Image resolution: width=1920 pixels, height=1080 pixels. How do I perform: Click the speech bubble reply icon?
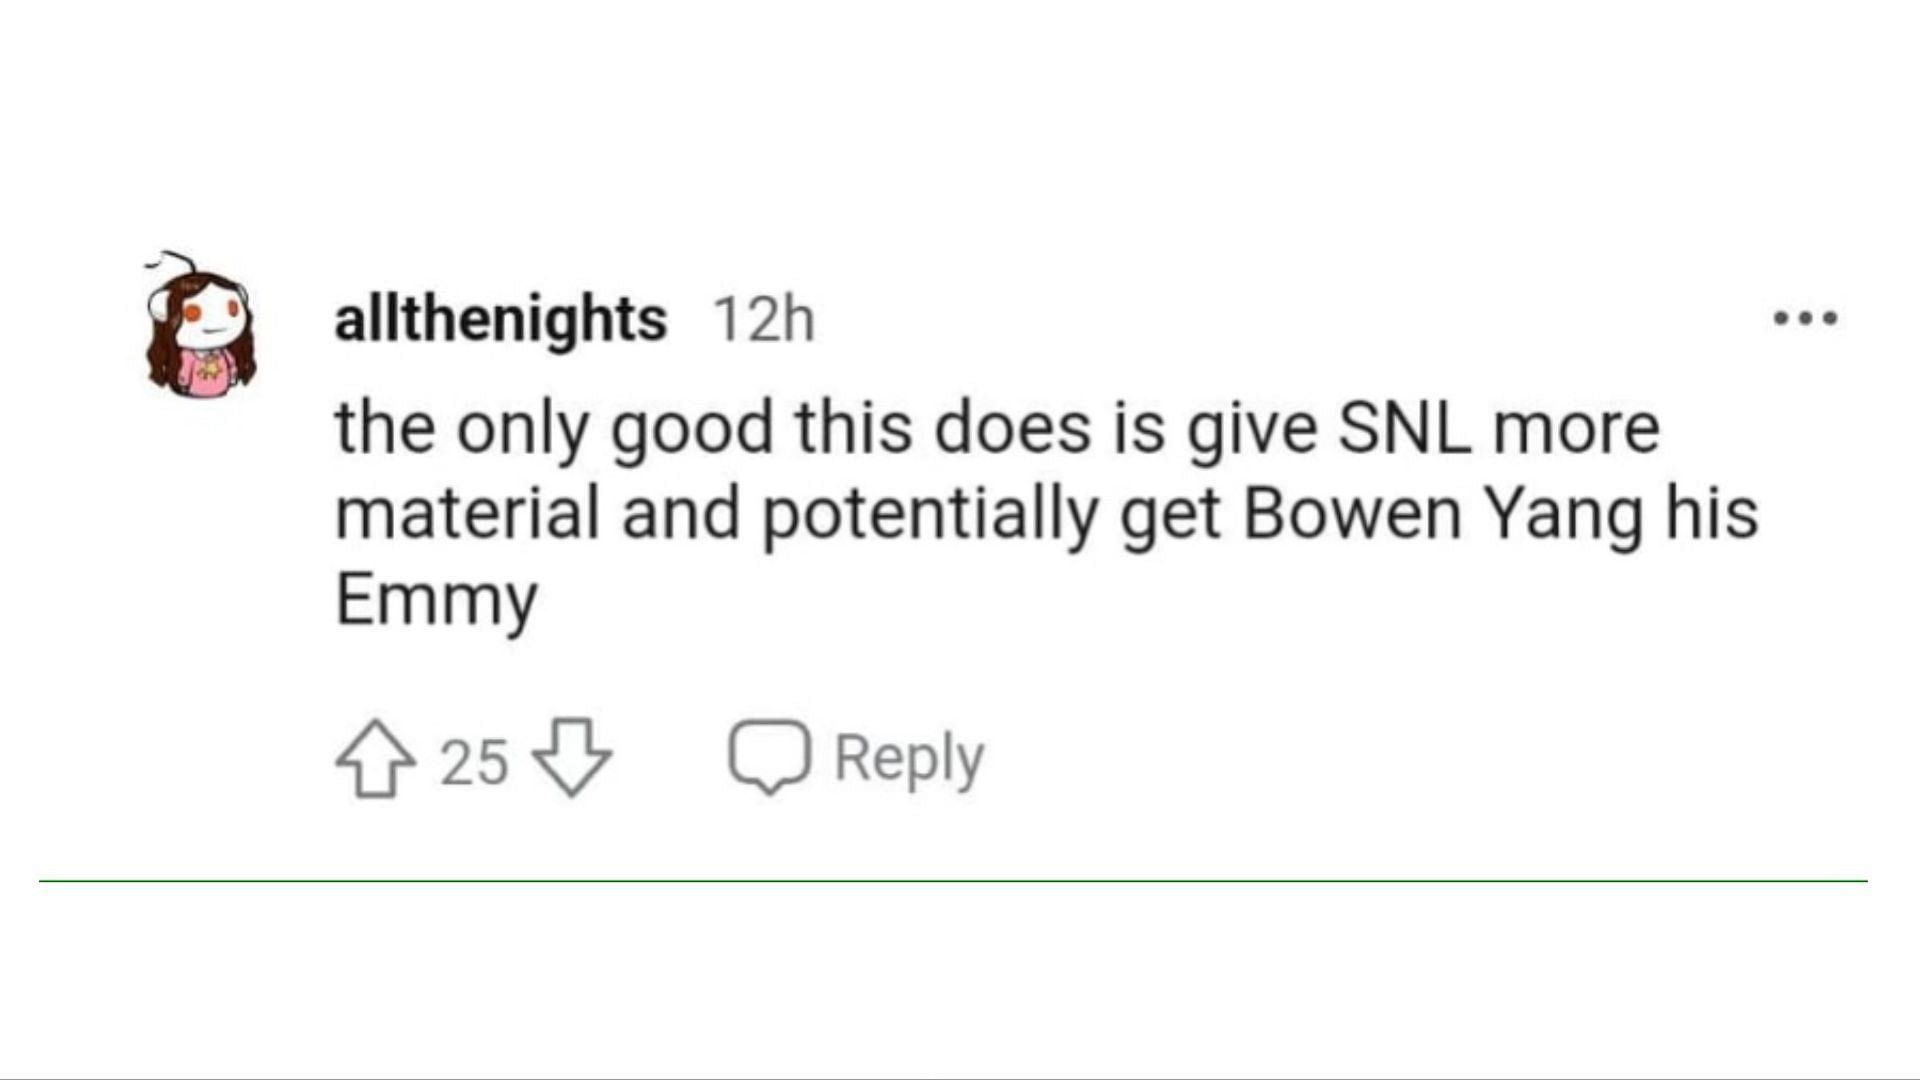tap(768, 757)
